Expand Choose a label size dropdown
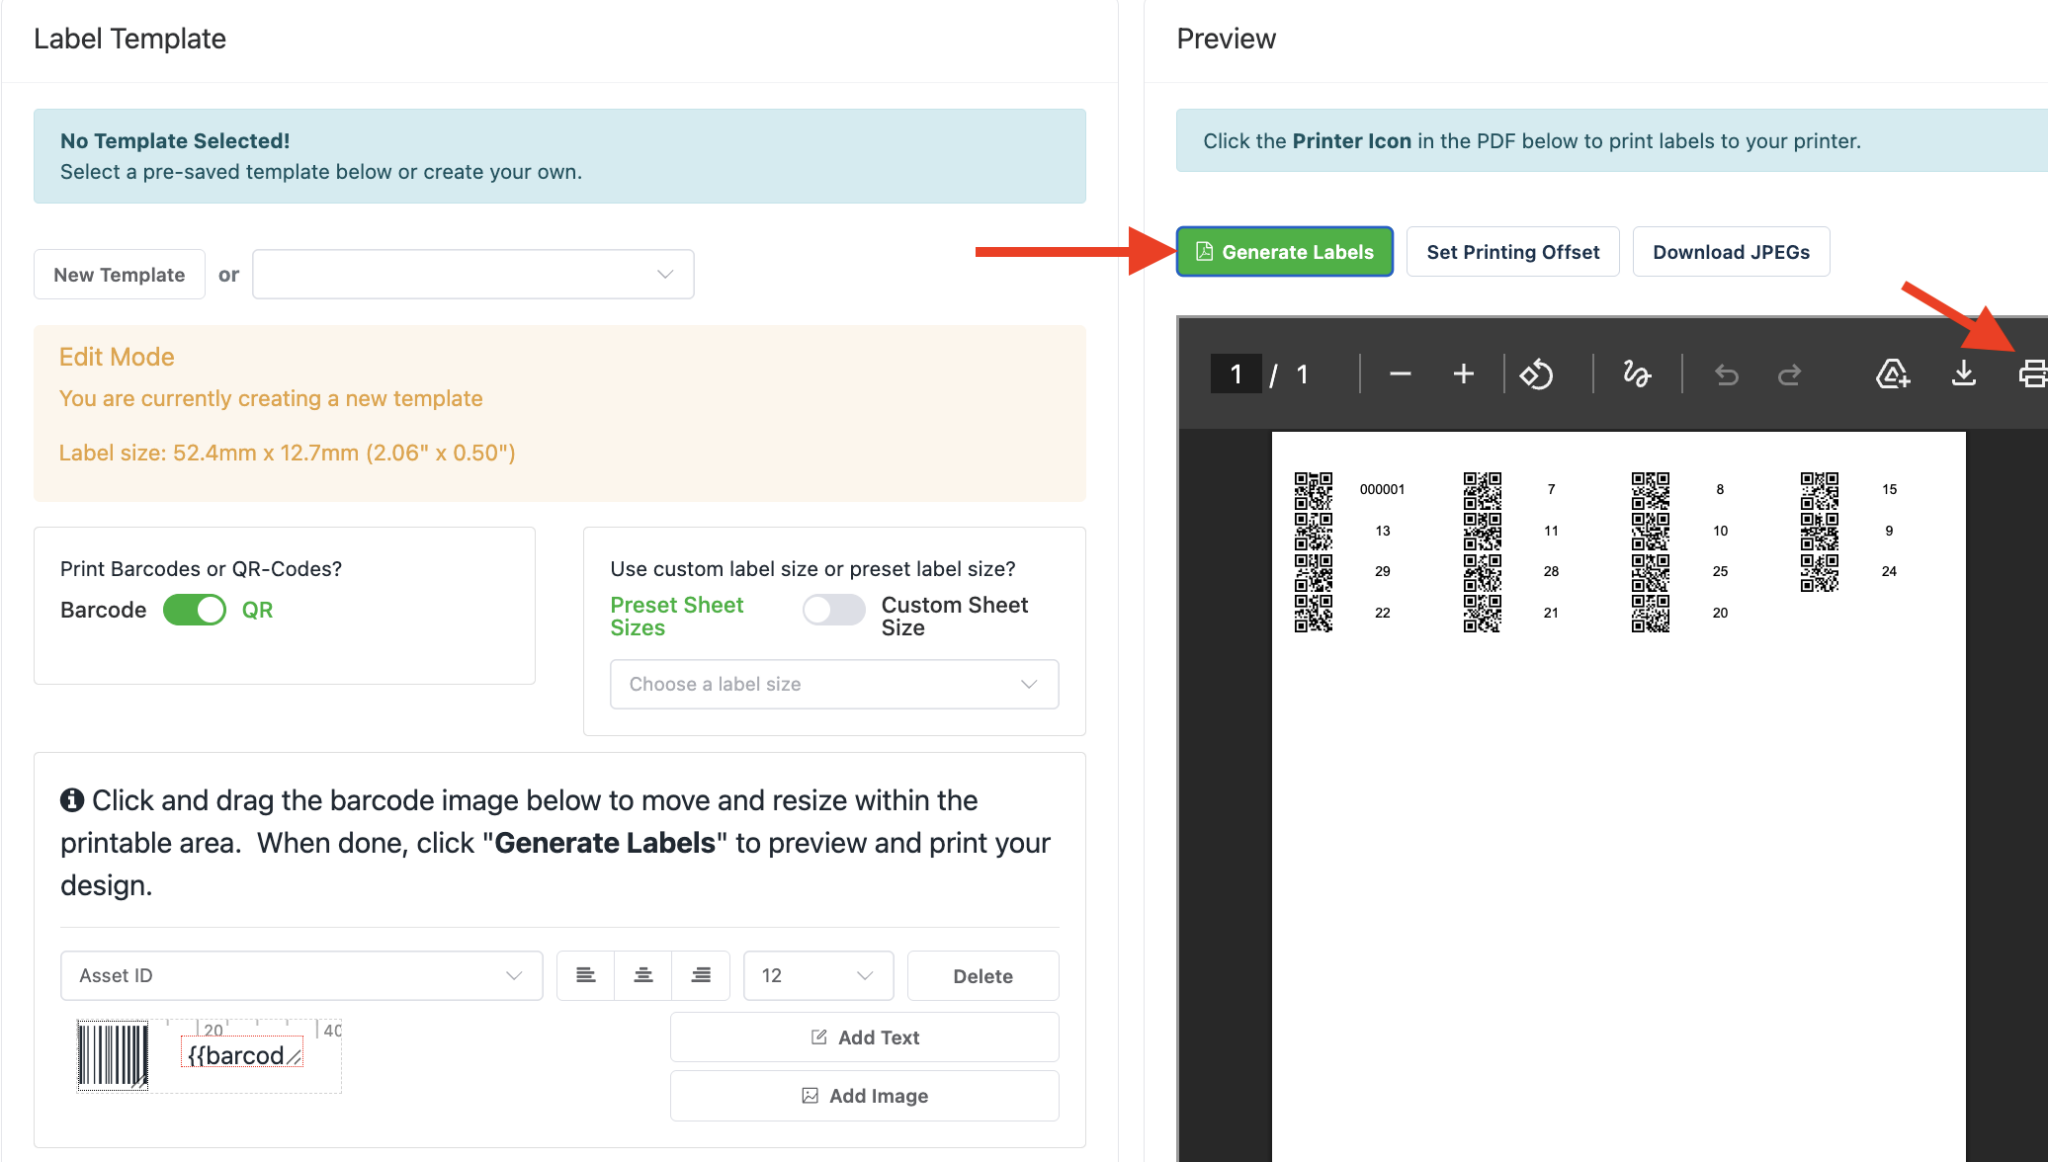The height and width of the screenshot is (1162, 2048). [x=834, y=684]
